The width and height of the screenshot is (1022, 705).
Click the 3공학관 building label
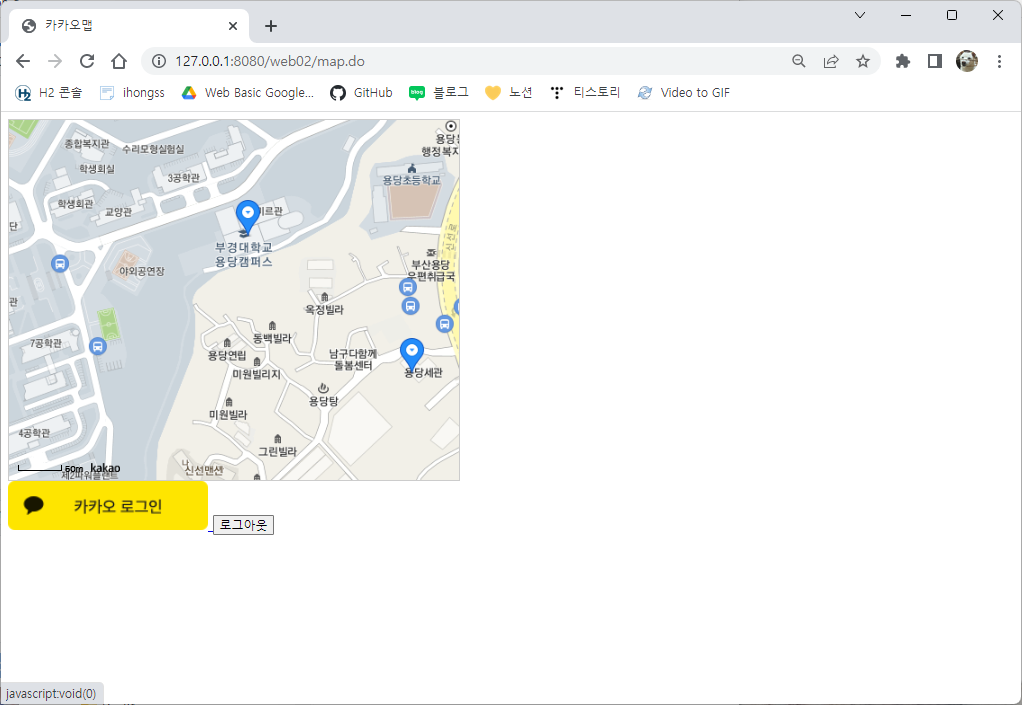pos(184,178)
